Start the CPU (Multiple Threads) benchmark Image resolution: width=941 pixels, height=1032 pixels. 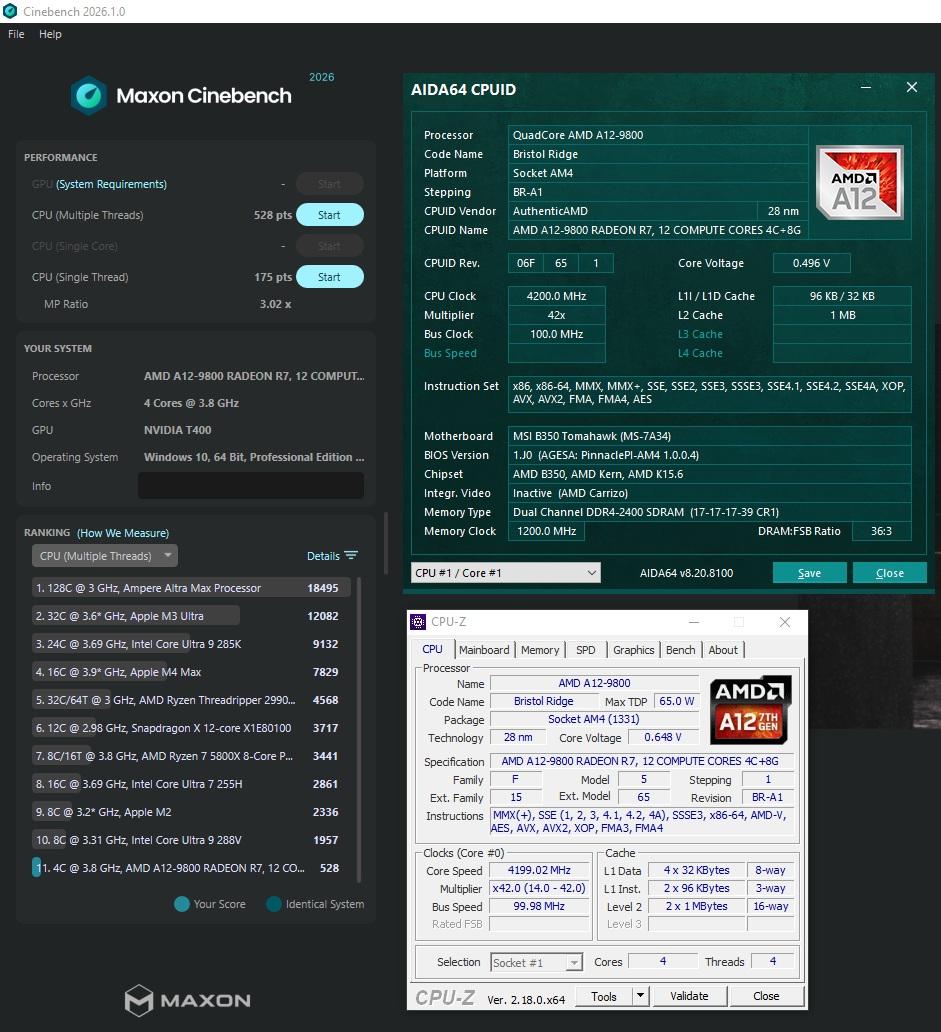(329, 215)
